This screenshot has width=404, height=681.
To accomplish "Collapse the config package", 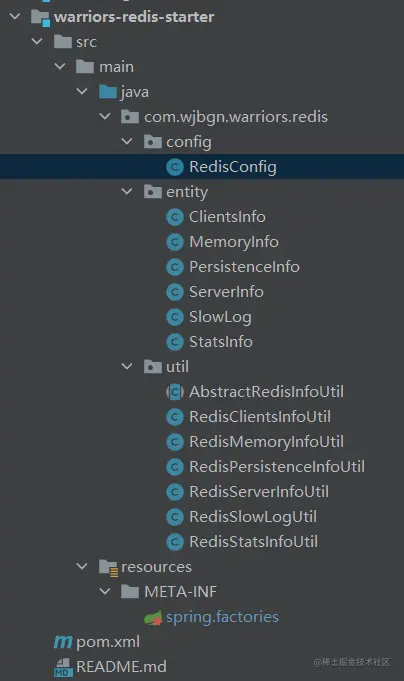I will pyautogui.click(x=127, y=142).
